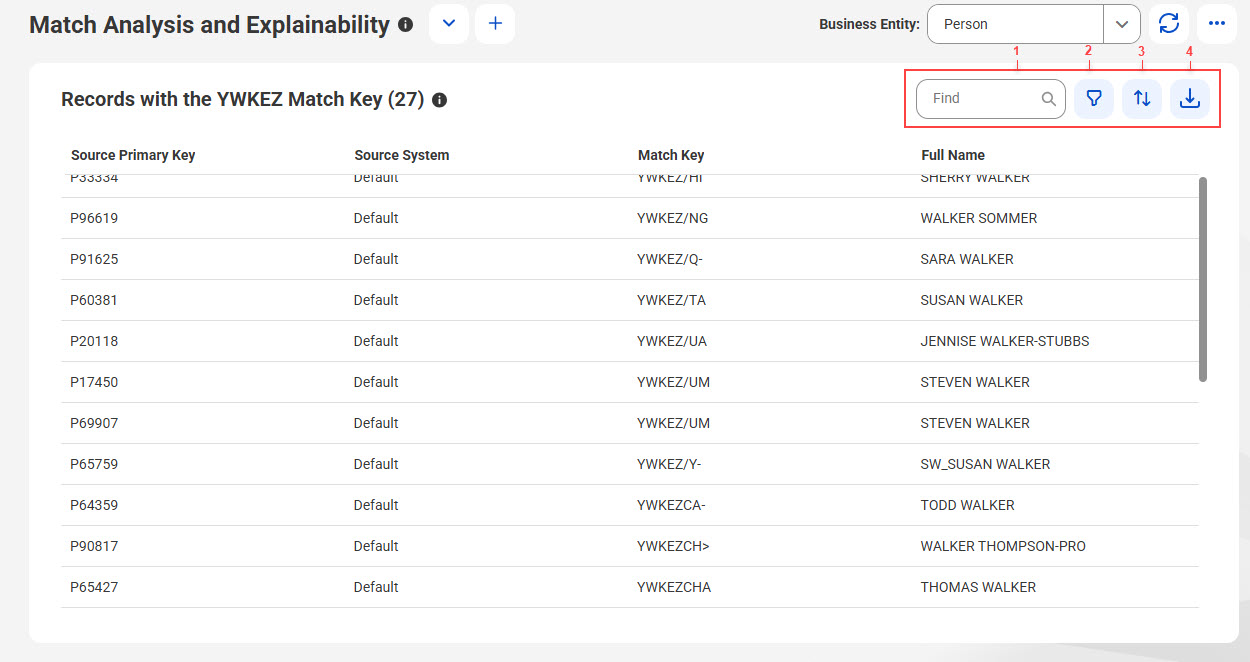Click match key YWKEZ/Y-

669,464
